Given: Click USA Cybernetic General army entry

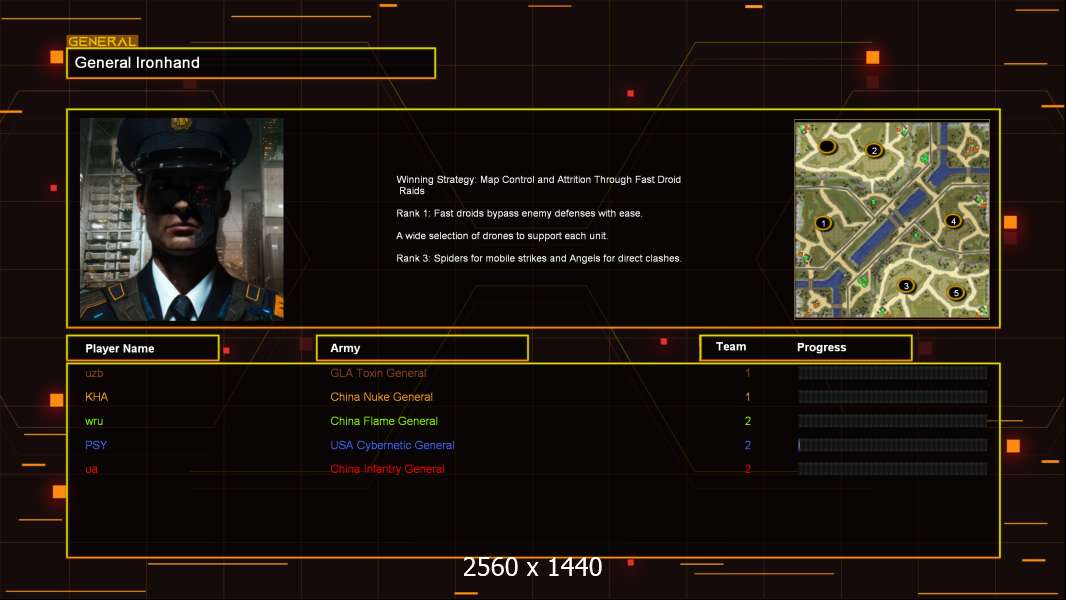Looking at the screenshot, I should 392,445.
